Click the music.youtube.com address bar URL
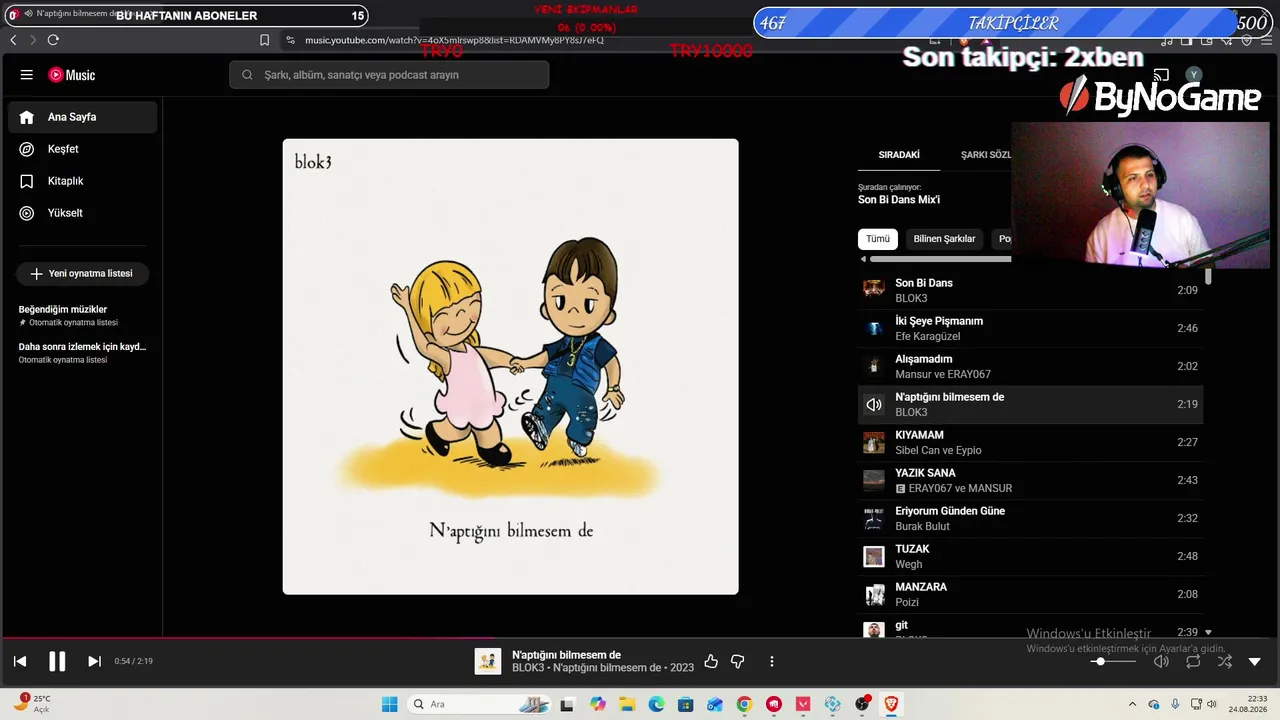 pyautogui.click(x=454, y=40)
